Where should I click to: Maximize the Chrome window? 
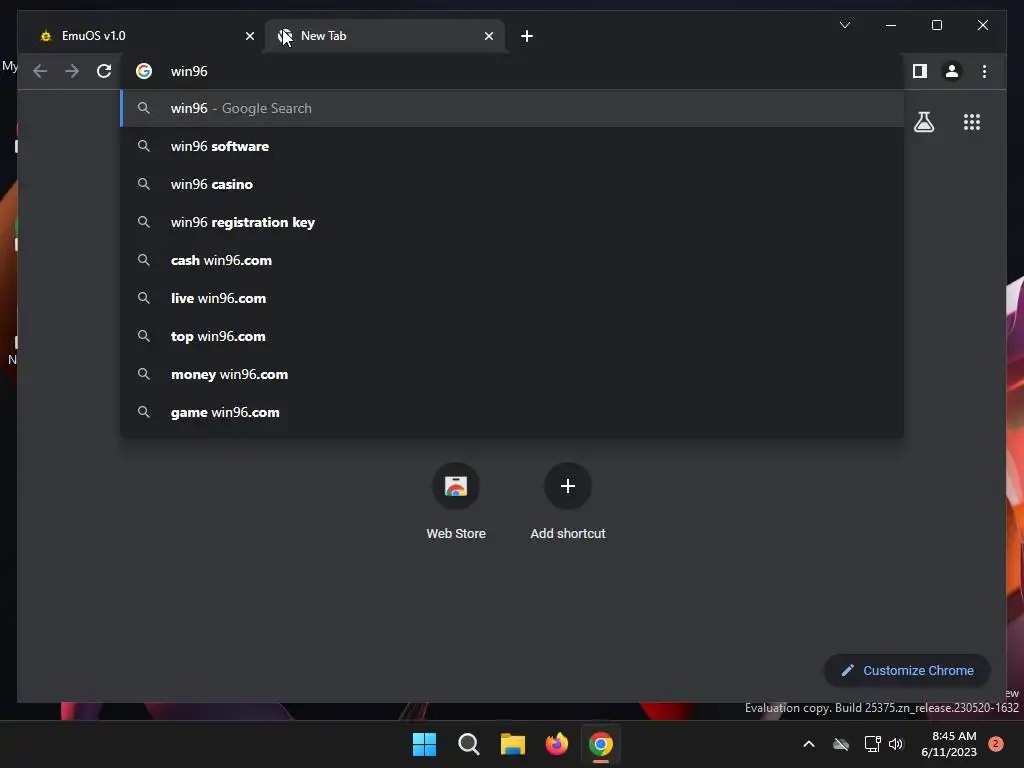[936, 25]
